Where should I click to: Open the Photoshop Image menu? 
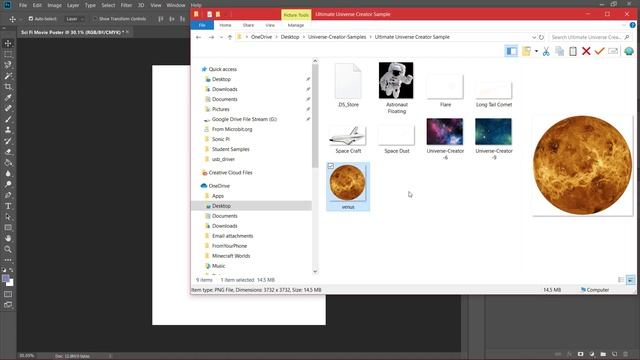54,5
